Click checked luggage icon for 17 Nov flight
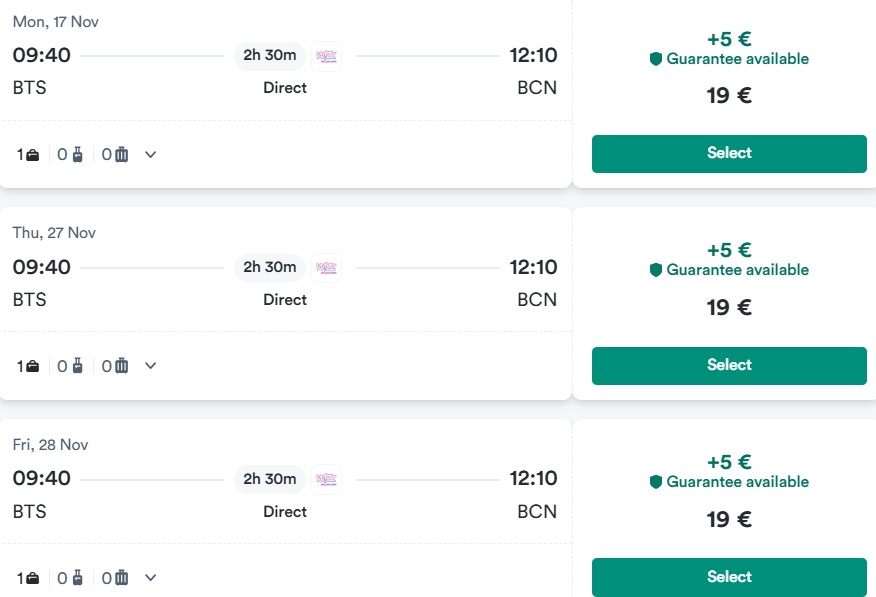The image size is (876, 597). 121,155
